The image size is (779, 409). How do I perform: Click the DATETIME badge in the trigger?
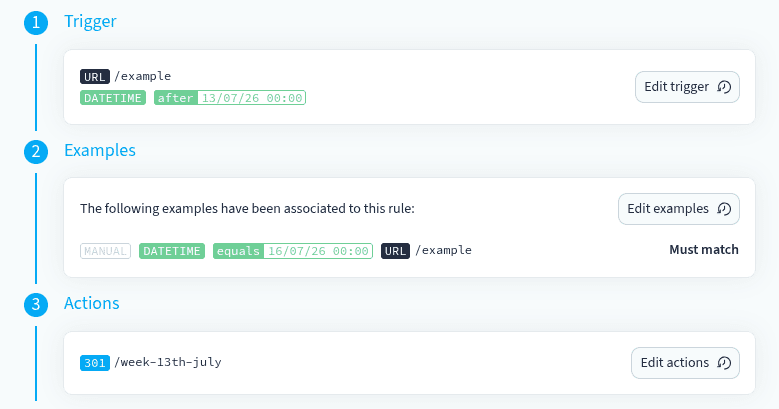[x=113, y=98]
